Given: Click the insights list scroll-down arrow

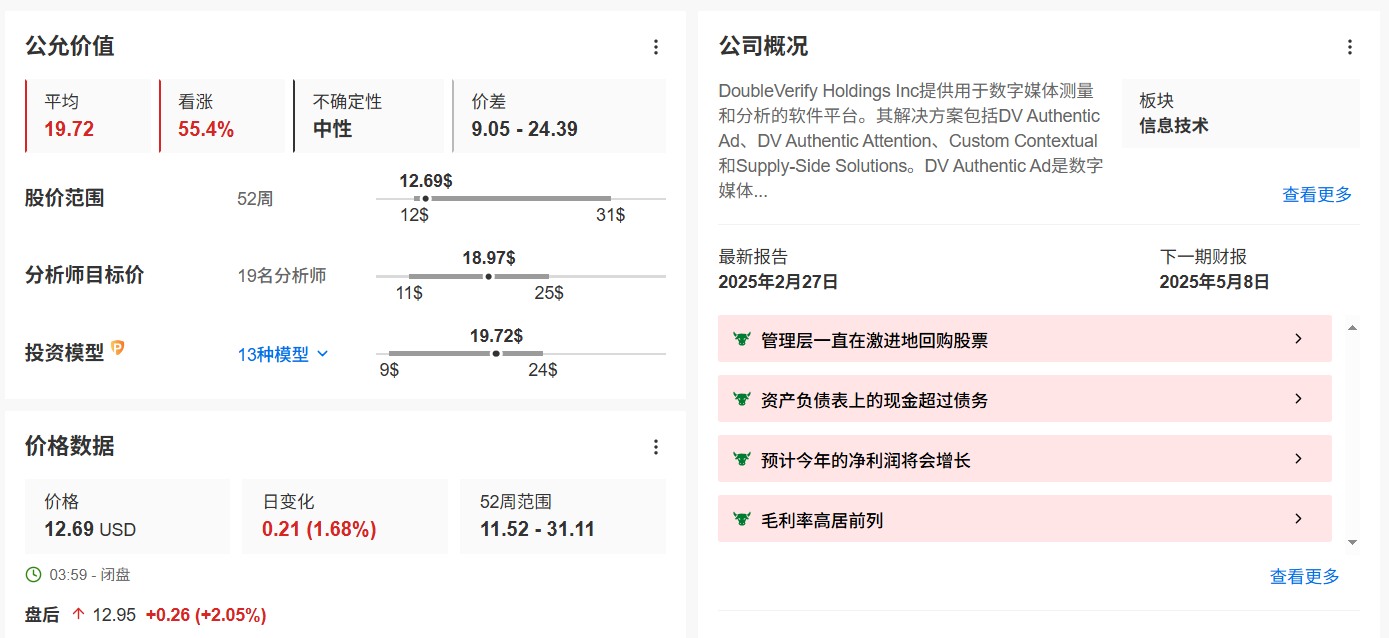Looking at the screenshot, I should [1353, 542].
